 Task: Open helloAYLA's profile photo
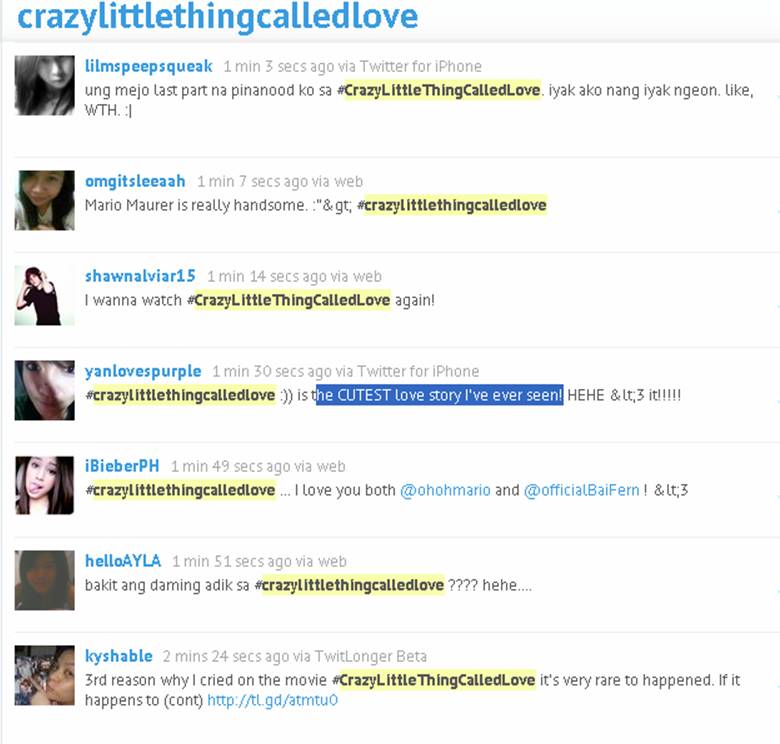point(45,580)
